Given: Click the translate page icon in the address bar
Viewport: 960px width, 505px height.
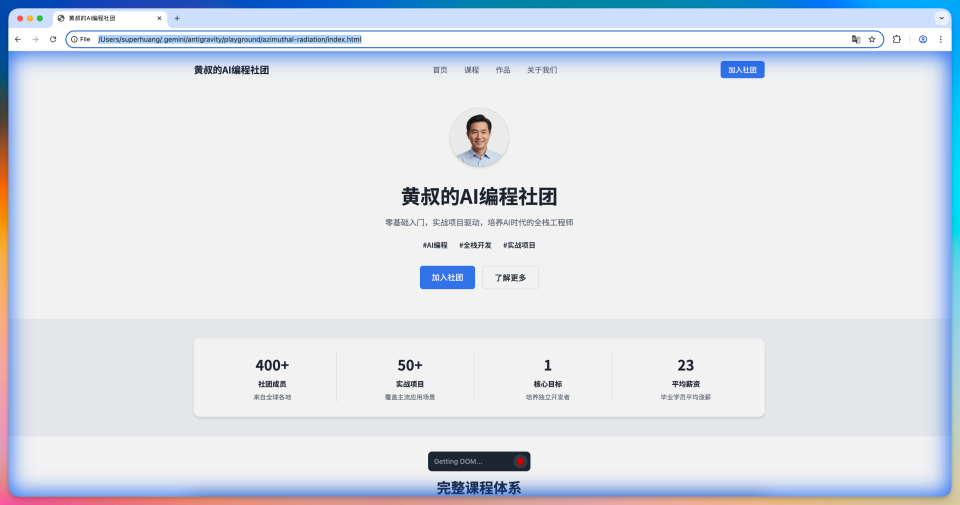Looking at the screenshot, I should (856, 39).
